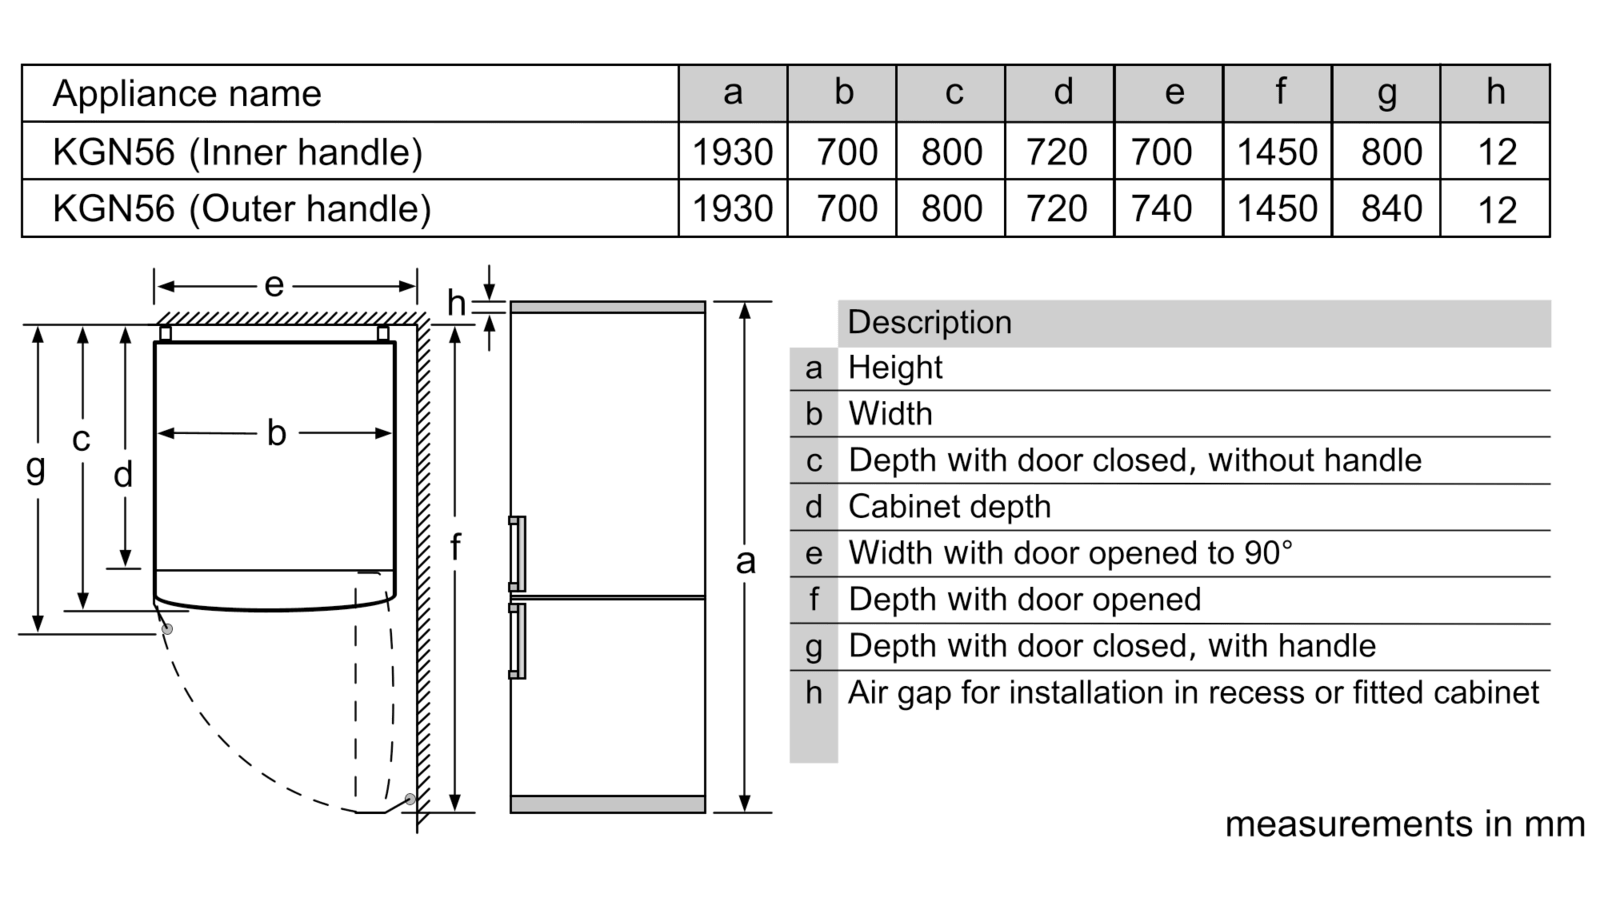Click height label 'a' right of the front-view fridge
Screen dimensions: 1600x900
pos(745,562)
